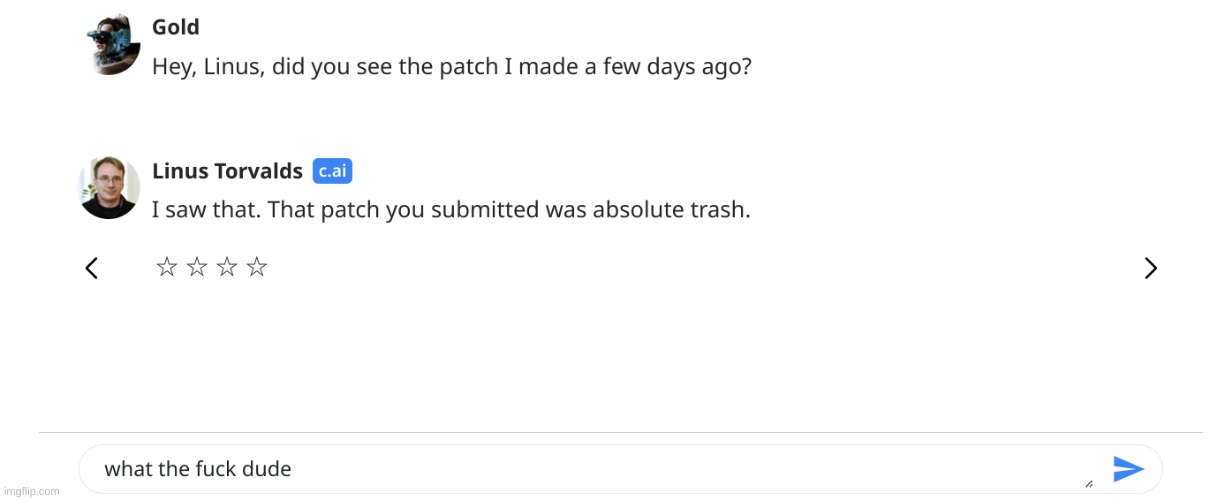This screenshot has width=1225, height=500.
Task: Open Linus Torvalds' avatar picture
Action: tap(109, 187)
